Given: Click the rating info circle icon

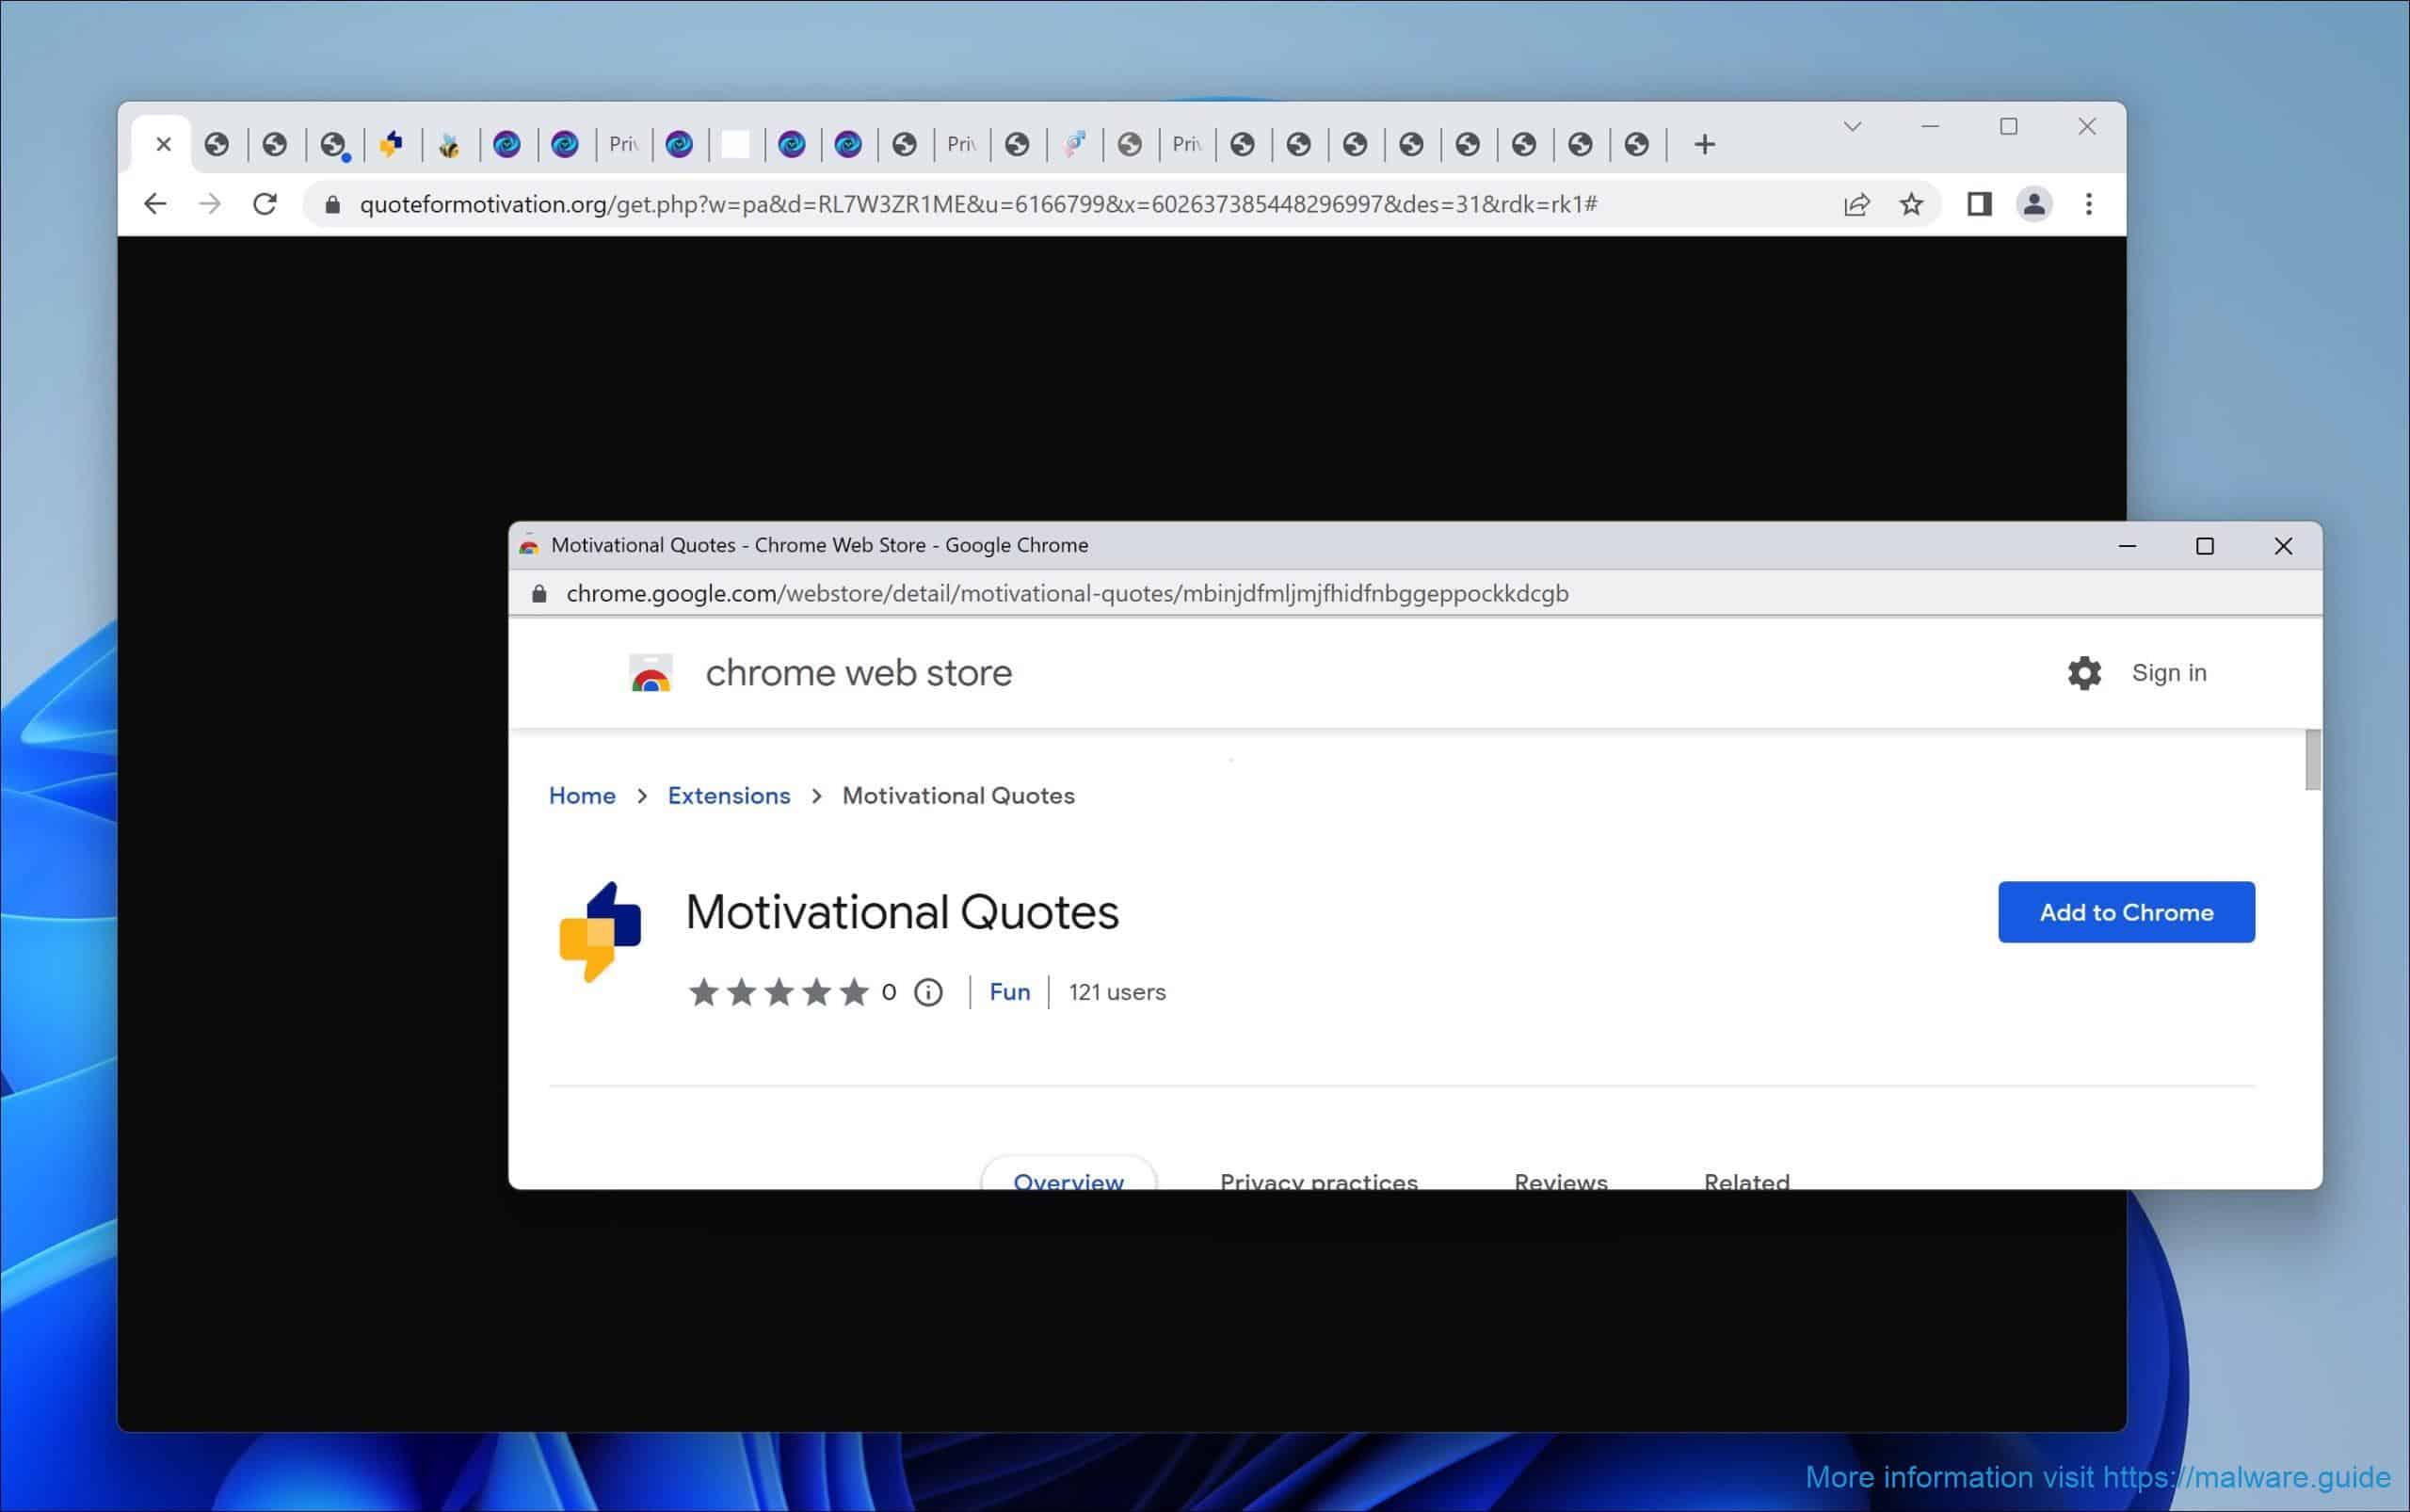Looking at the screenshot, I should tap(928, 992).
